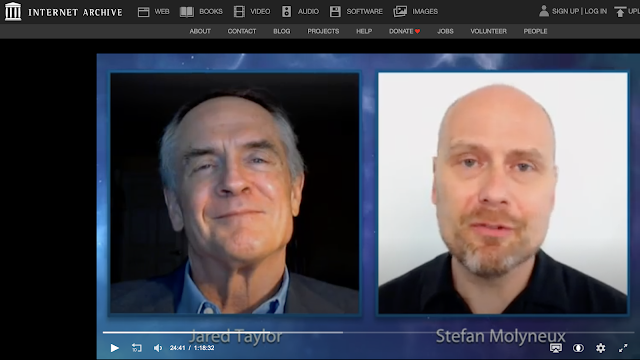The image size is (640, 360).
Task: Click the user avatar icon
Action: click(543, 11)
